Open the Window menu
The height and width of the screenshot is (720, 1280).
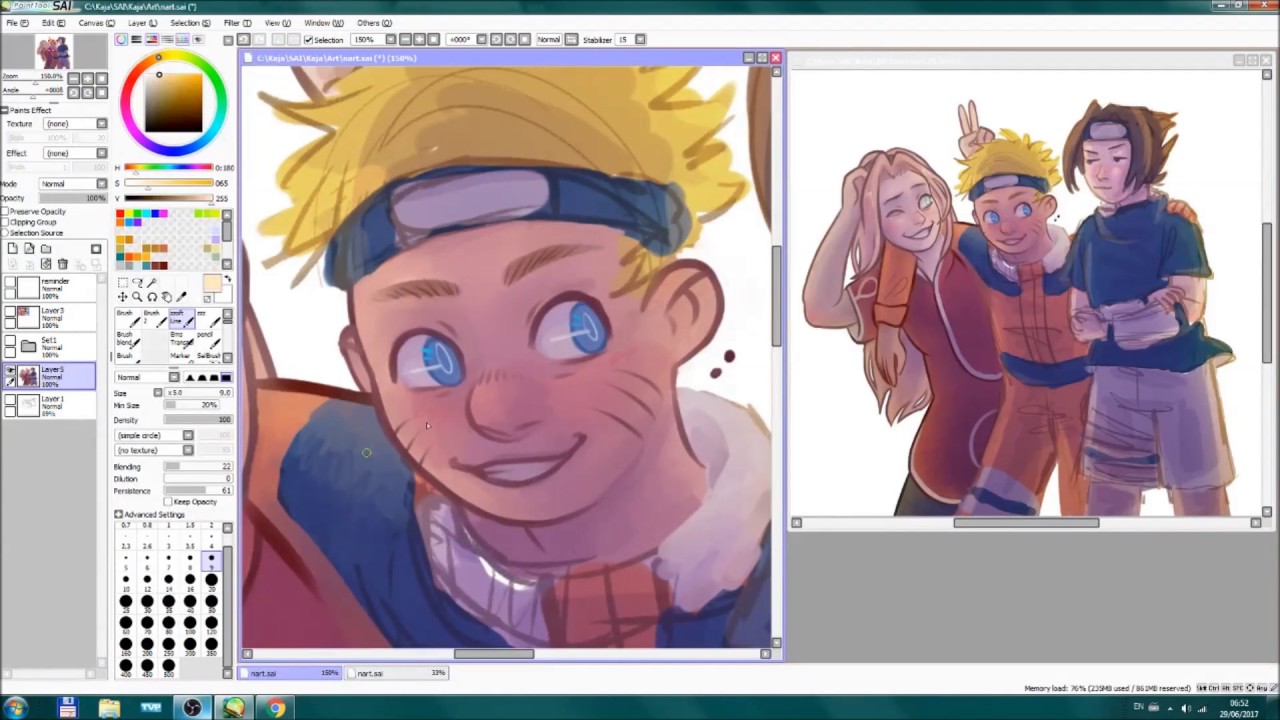[323, 23]
